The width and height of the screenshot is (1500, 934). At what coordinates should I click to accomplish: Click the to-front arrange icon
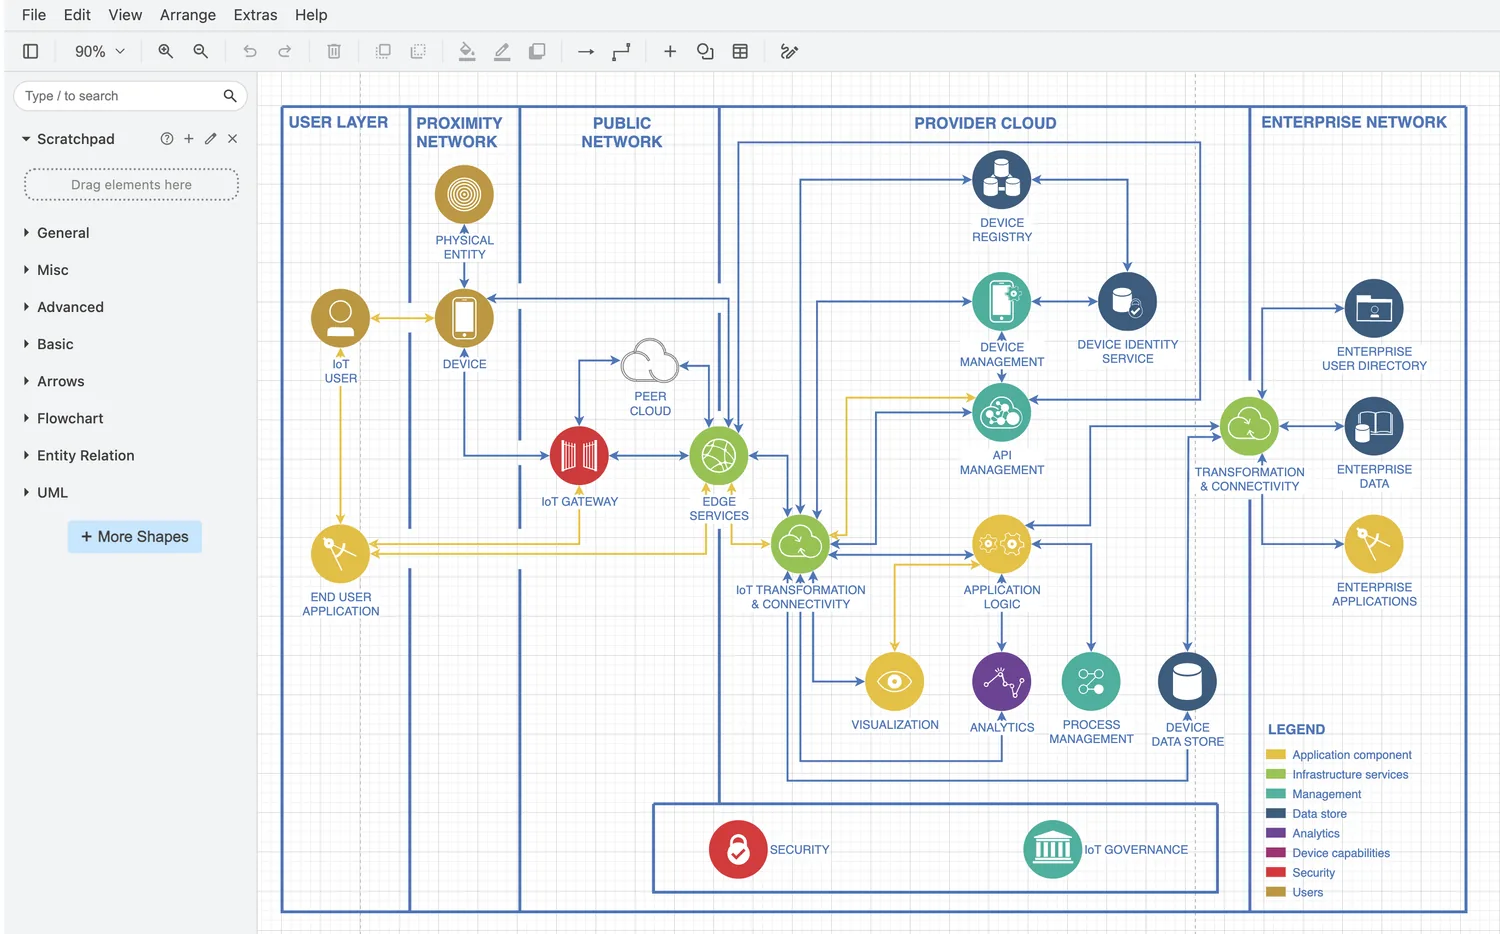(383, 51)
